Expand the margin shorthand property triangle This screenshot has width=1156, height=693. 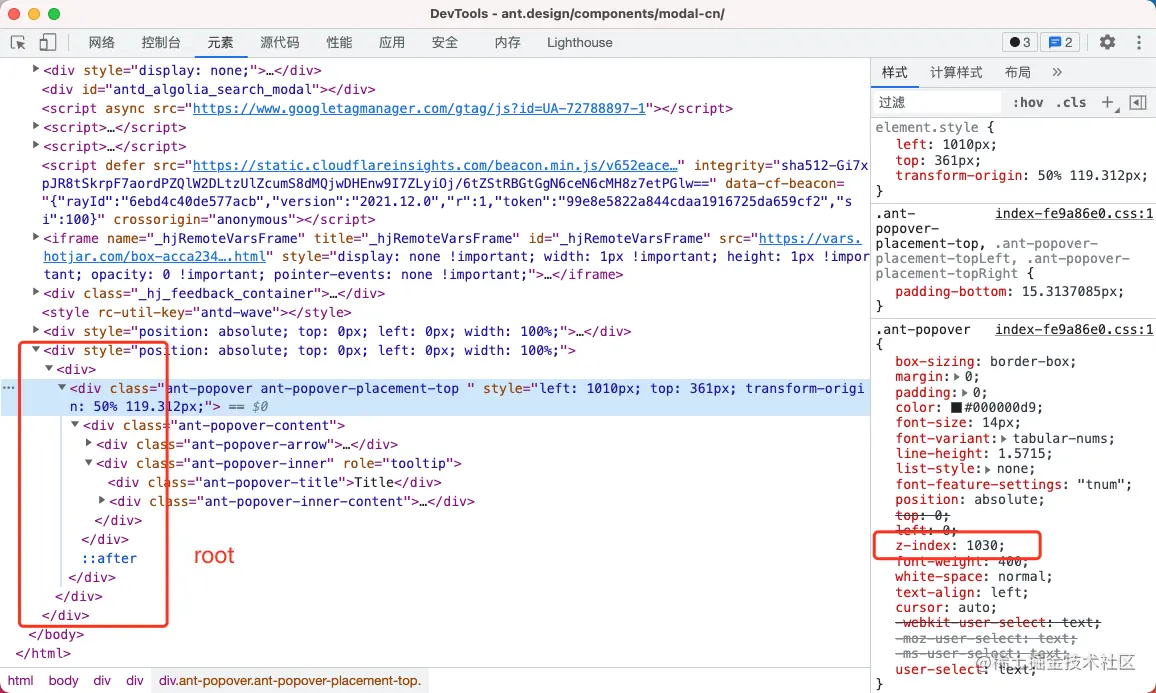[957, 377]
